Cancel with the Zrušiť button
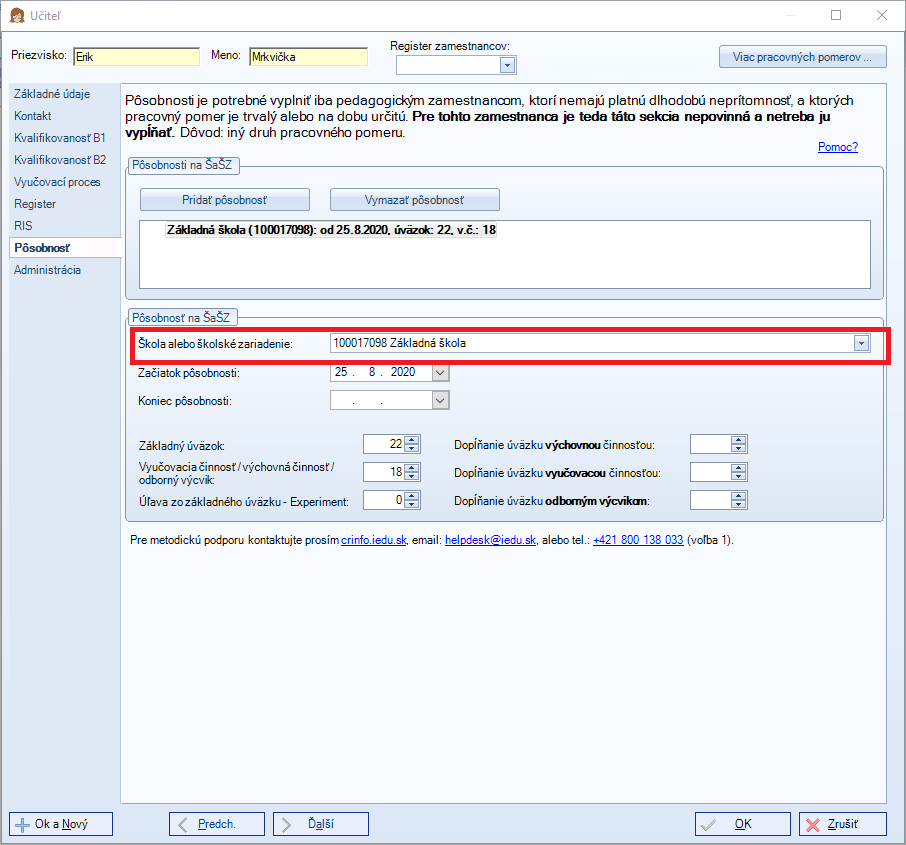The image size is (906, 845). click(x=842, y=824)
